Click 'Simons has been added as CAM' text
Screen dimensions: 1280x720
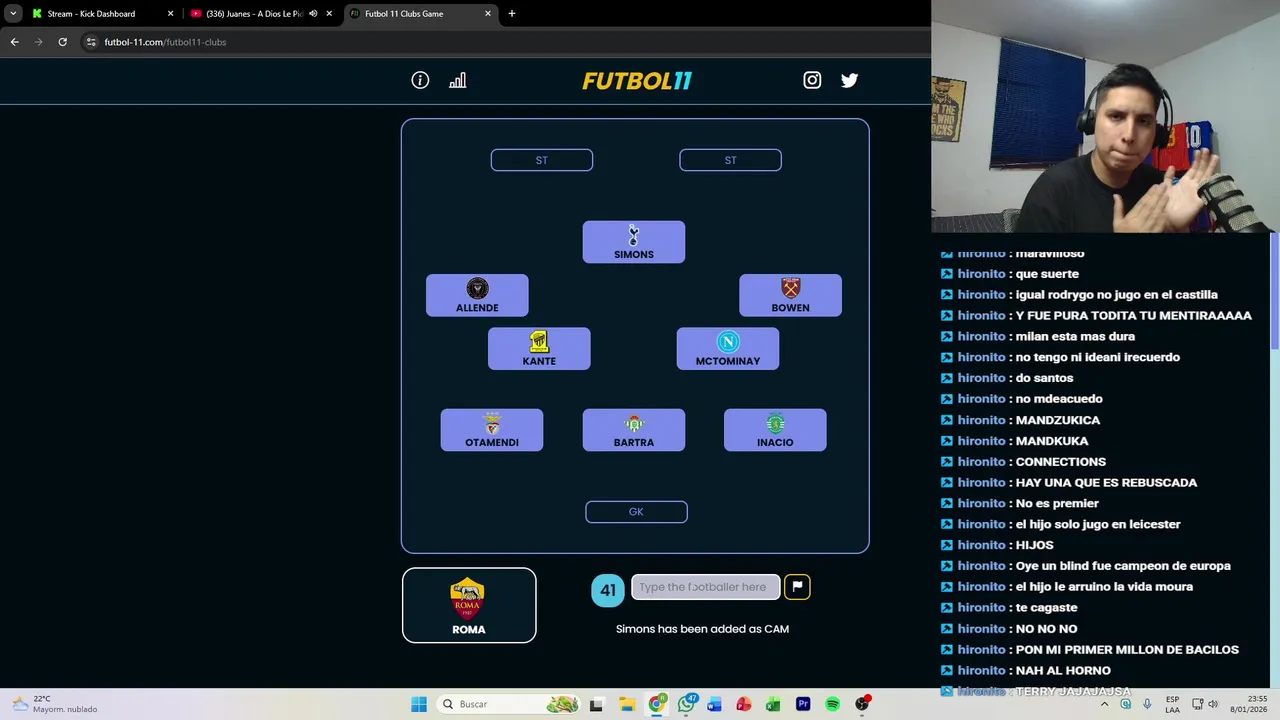(702, 629)
